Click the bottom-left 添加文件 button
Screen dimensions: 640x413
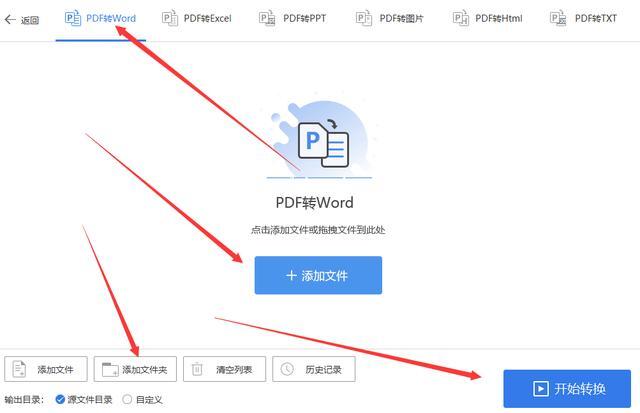[x=46, y=369]
